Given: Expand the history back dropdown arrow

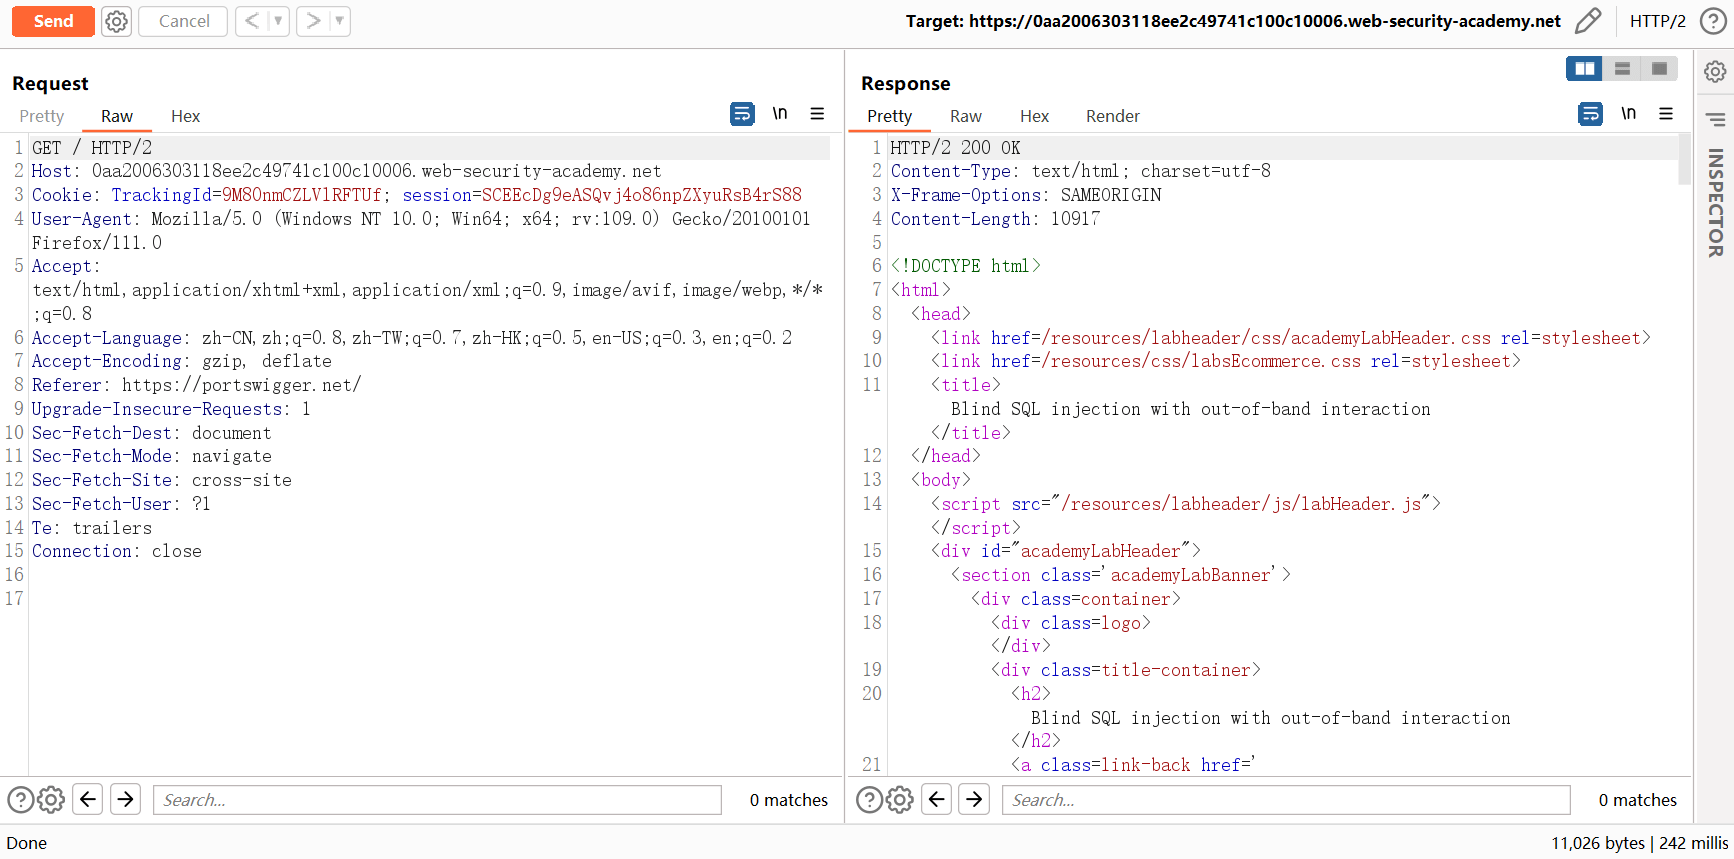Looking at the screenshot, I should (x=279, y=21).
